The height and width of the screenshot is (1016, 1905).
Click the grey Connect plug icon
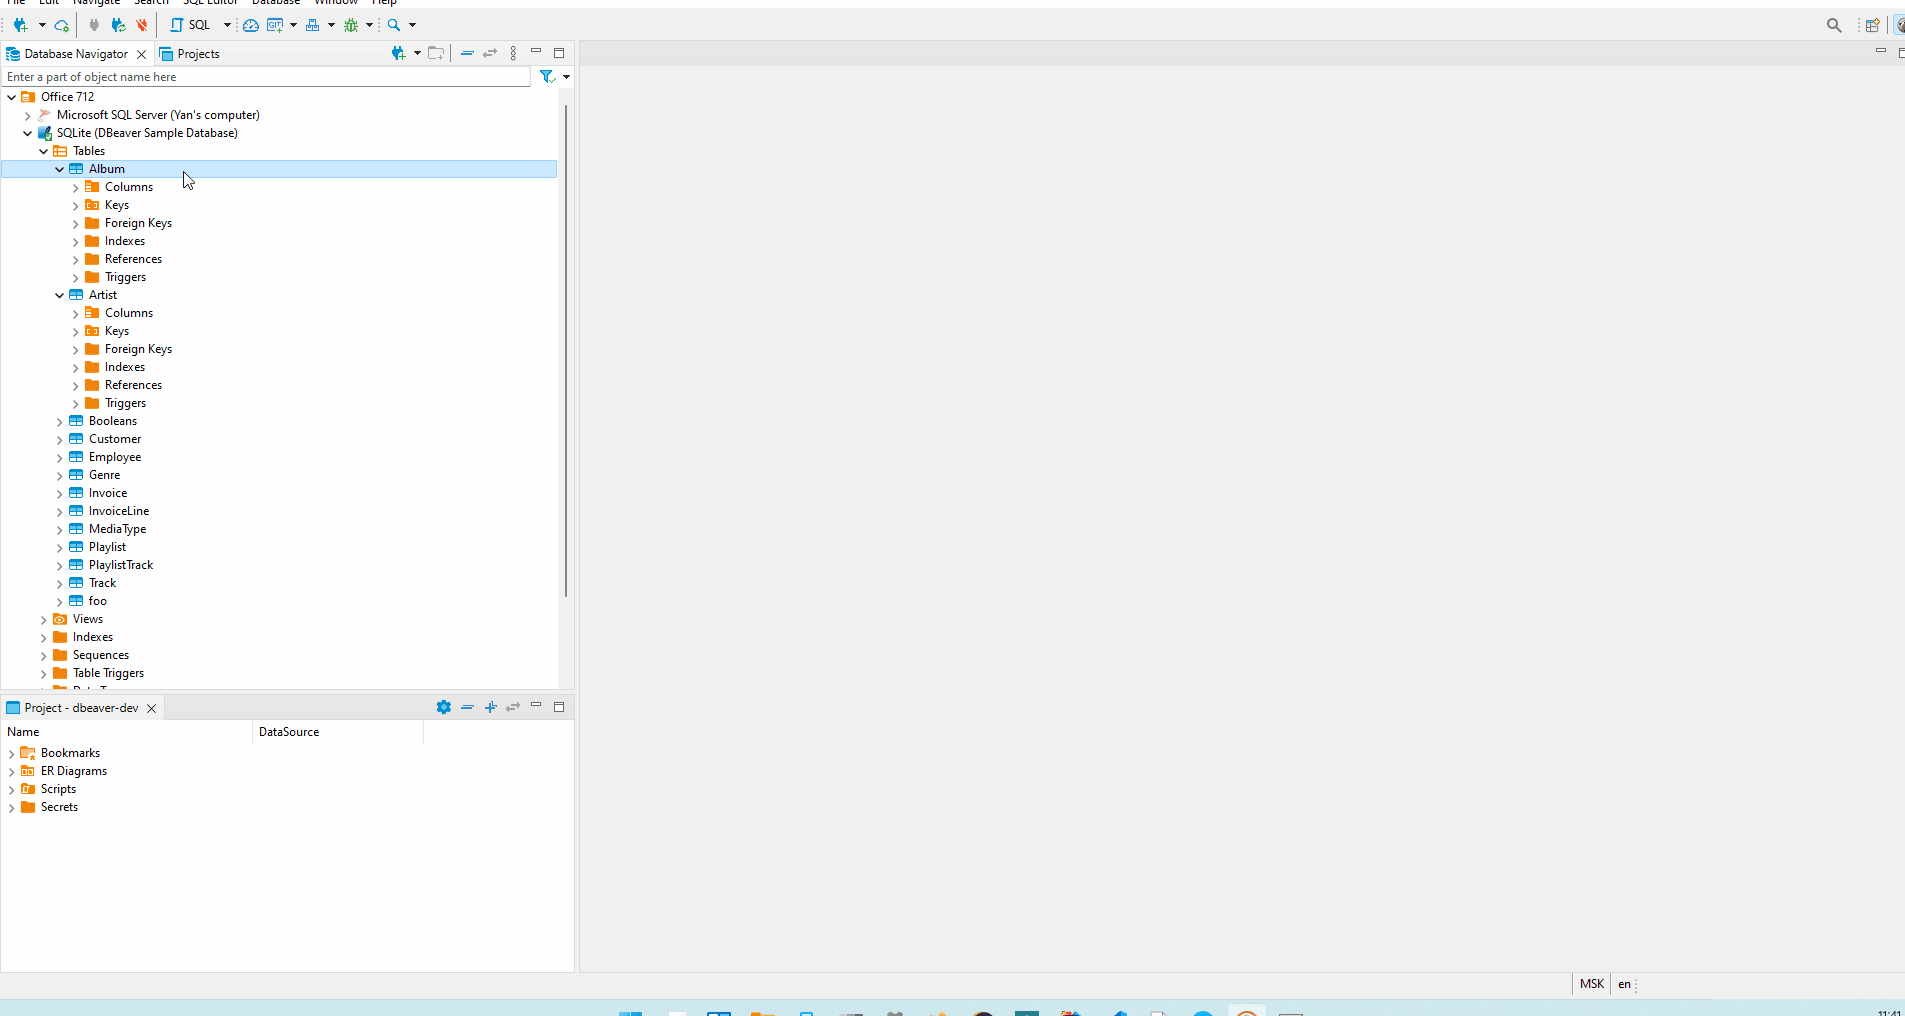click(x=94, y=25)
